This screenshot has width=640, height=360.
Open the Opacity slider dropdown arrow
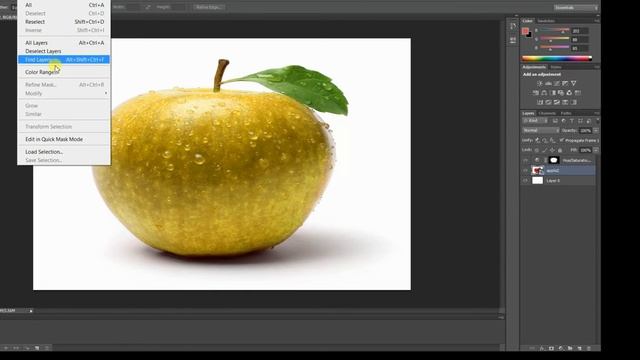596,131
